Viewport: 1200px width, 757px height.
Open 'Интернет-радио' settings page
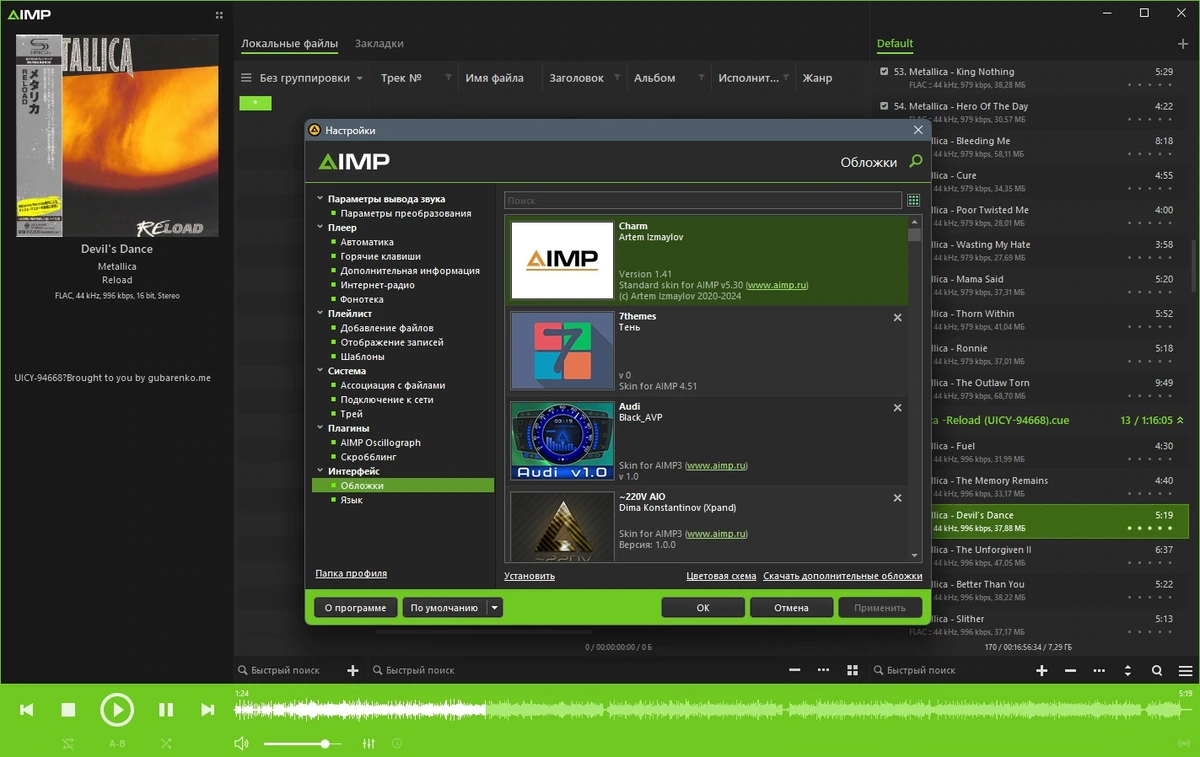(x=377, y=285)
